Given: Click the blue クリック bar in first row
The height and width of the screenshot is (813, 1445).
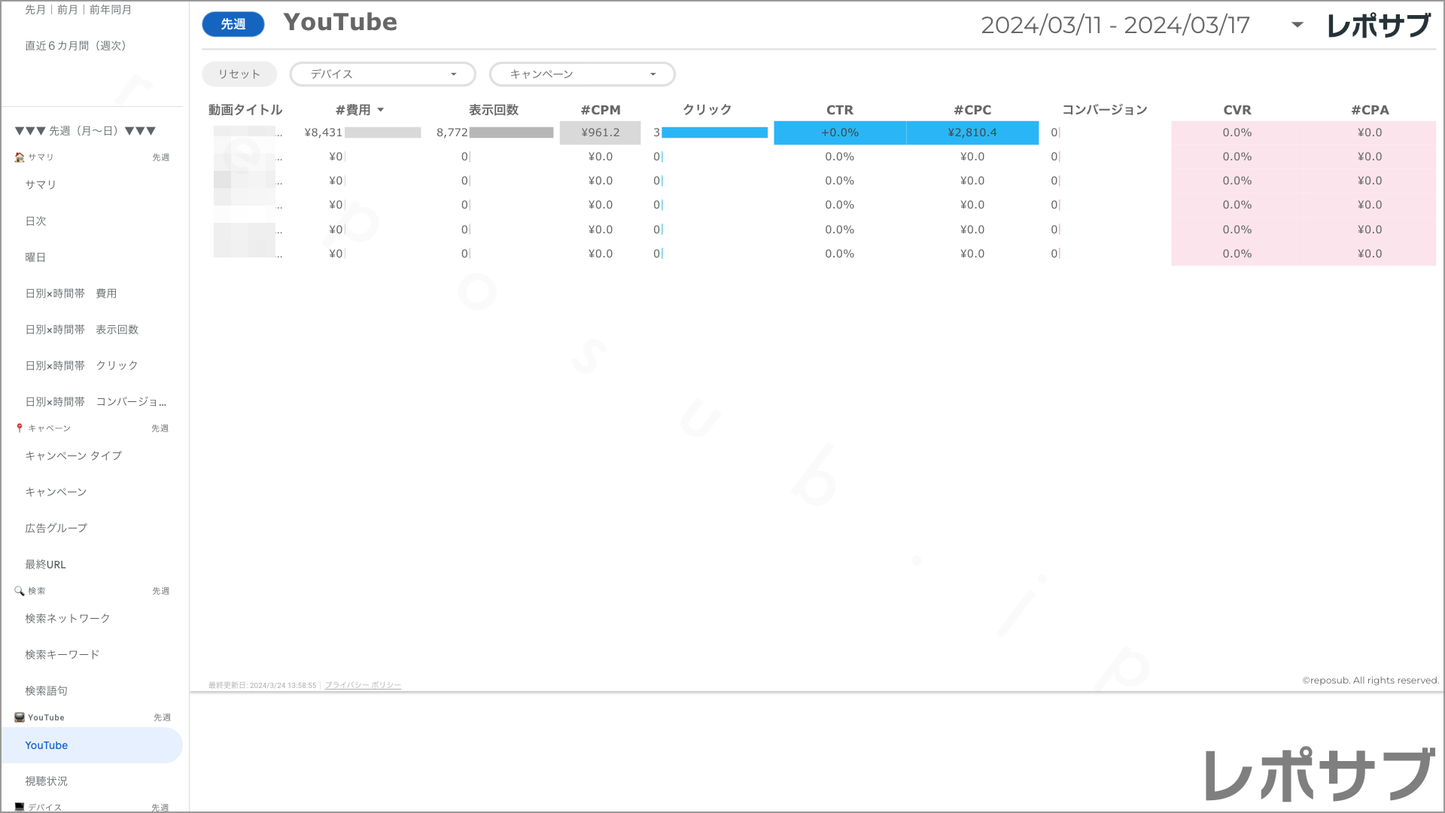Looking at the screenshot, I should (714, 132).
